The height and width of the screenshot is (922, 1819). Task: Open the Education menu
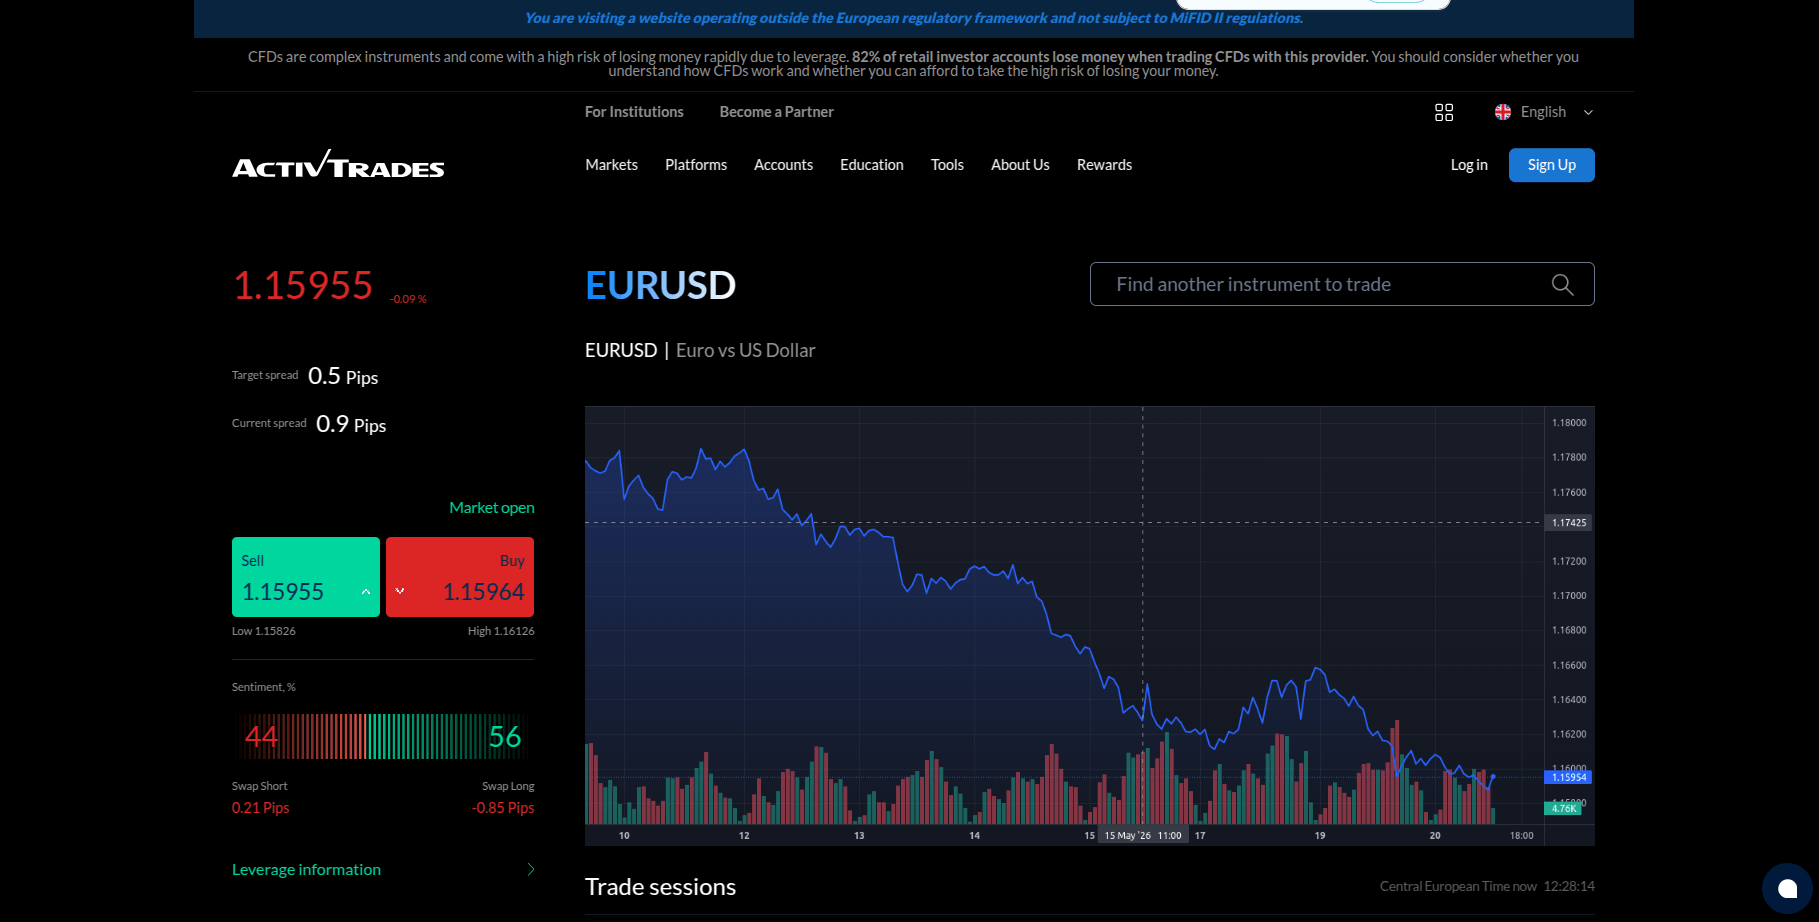pos(872,165)
